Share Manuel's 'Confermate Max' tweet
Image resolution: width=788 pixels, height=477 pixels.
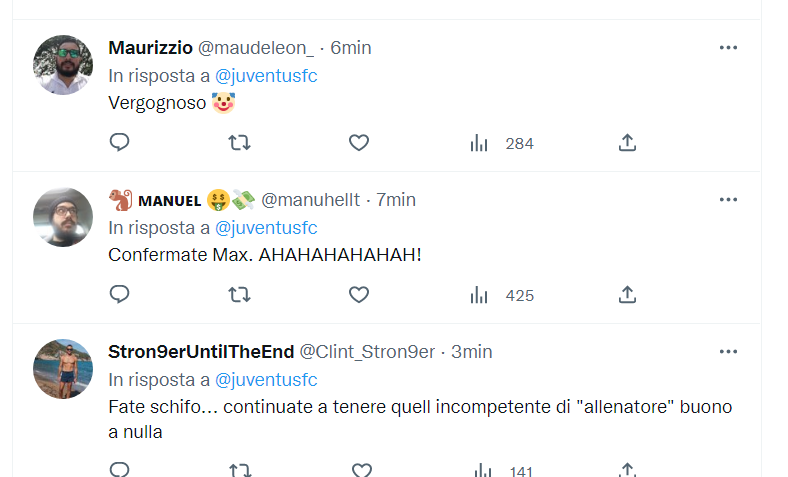[x=627, y=295]
